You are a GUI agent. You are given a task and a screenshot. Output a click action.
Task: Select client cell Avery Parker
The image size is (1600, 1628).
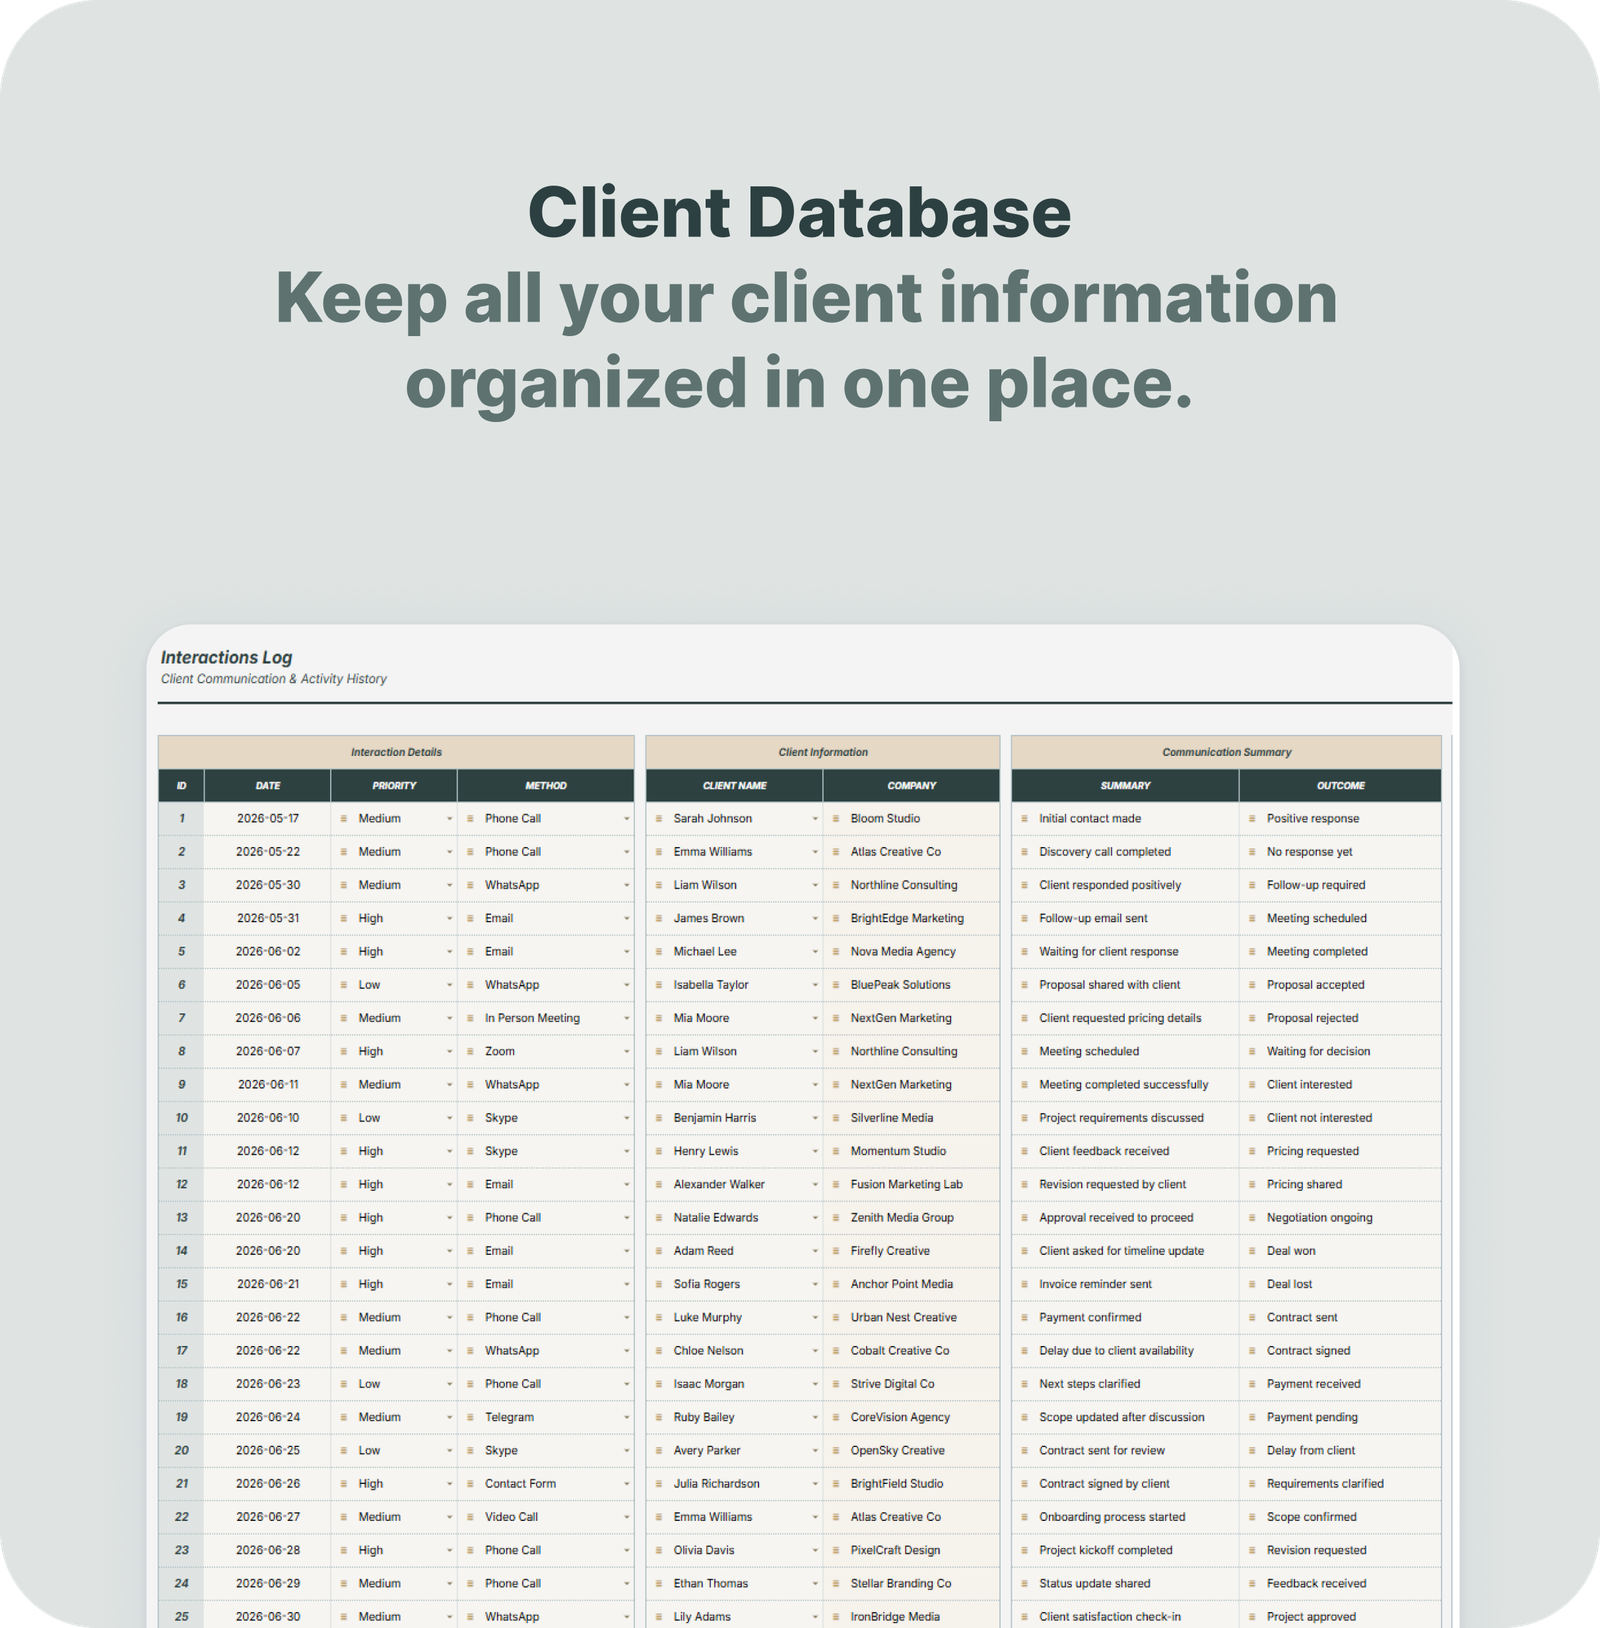click(x=735, y=1450)
